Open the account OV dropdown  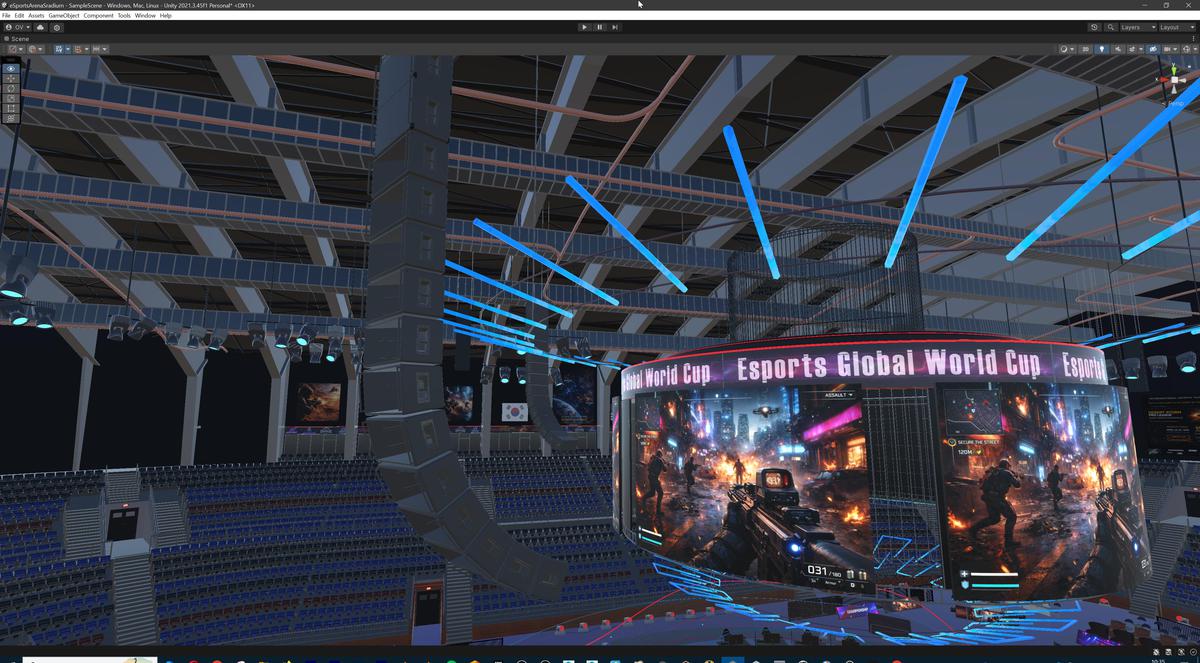[18, 27]
